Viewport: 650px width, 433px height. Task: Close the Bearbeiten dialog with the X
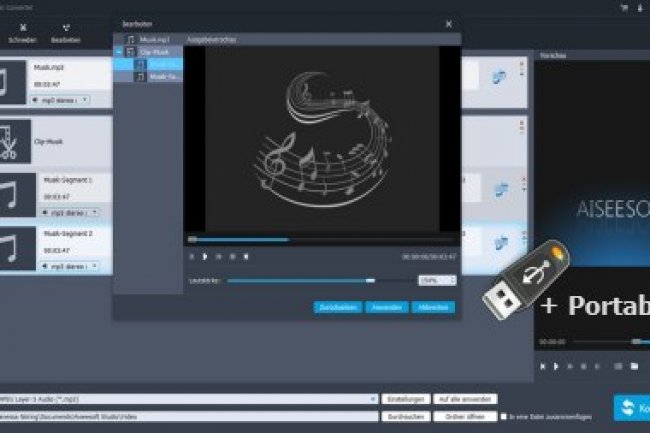pyautogui.click(x=449, y=24)
